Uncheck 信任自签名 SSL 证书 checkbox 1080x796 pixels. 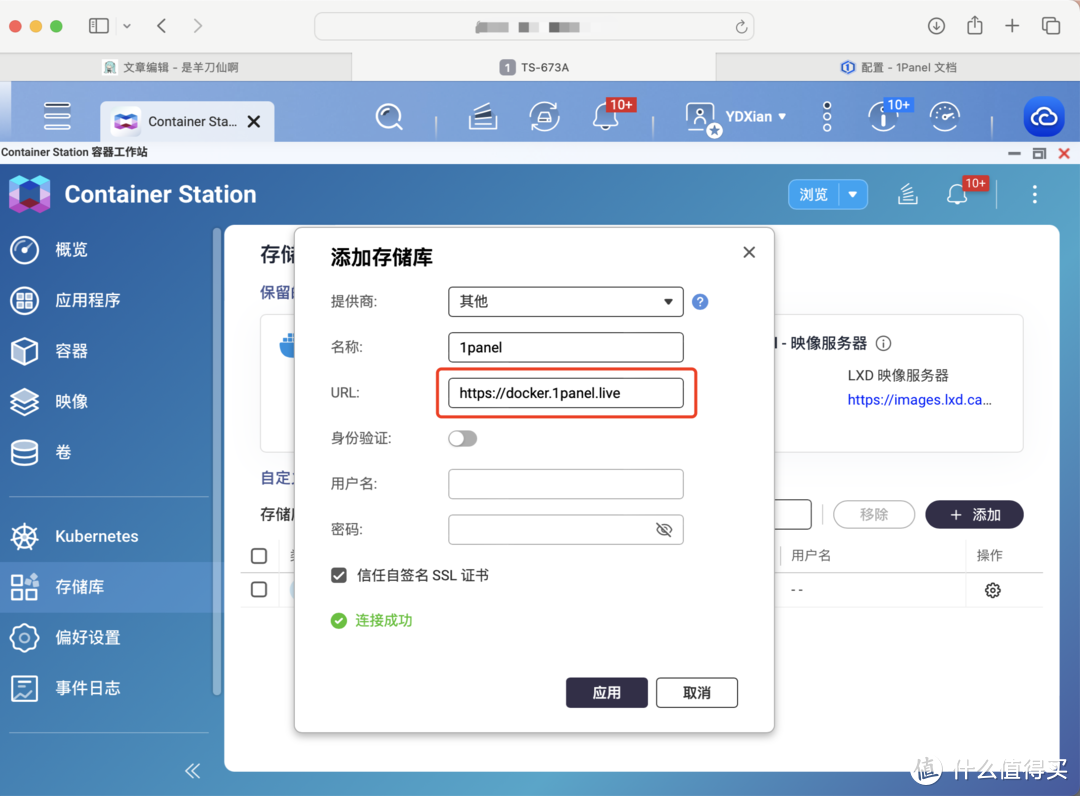[x=339, y=575]
